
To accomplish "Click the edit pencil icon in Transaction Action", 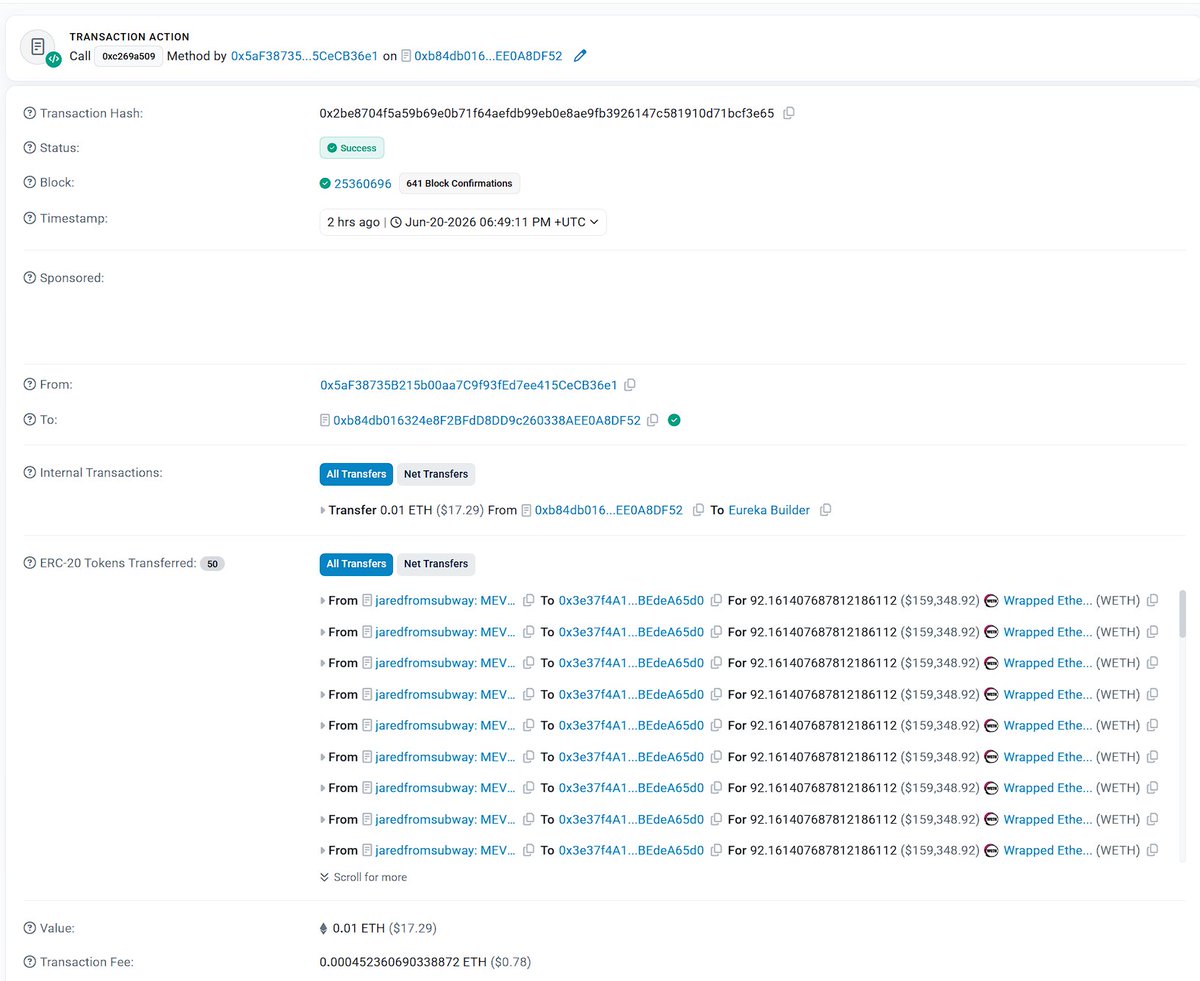I will pos(580,56).
